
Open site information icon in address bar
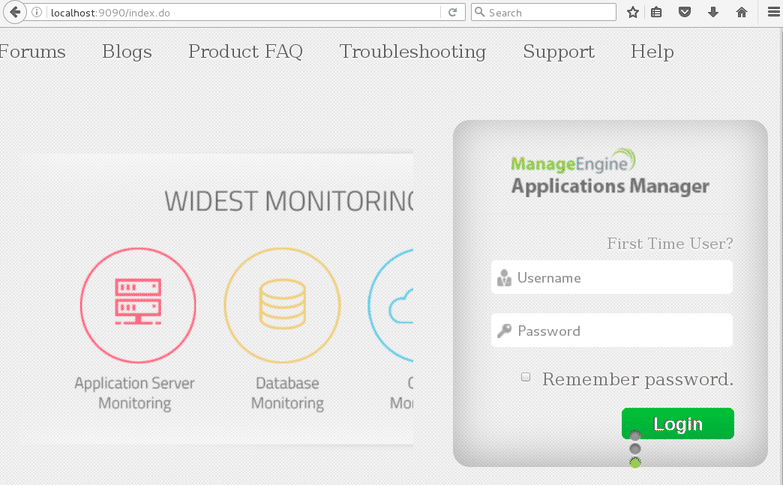(36, 12)
